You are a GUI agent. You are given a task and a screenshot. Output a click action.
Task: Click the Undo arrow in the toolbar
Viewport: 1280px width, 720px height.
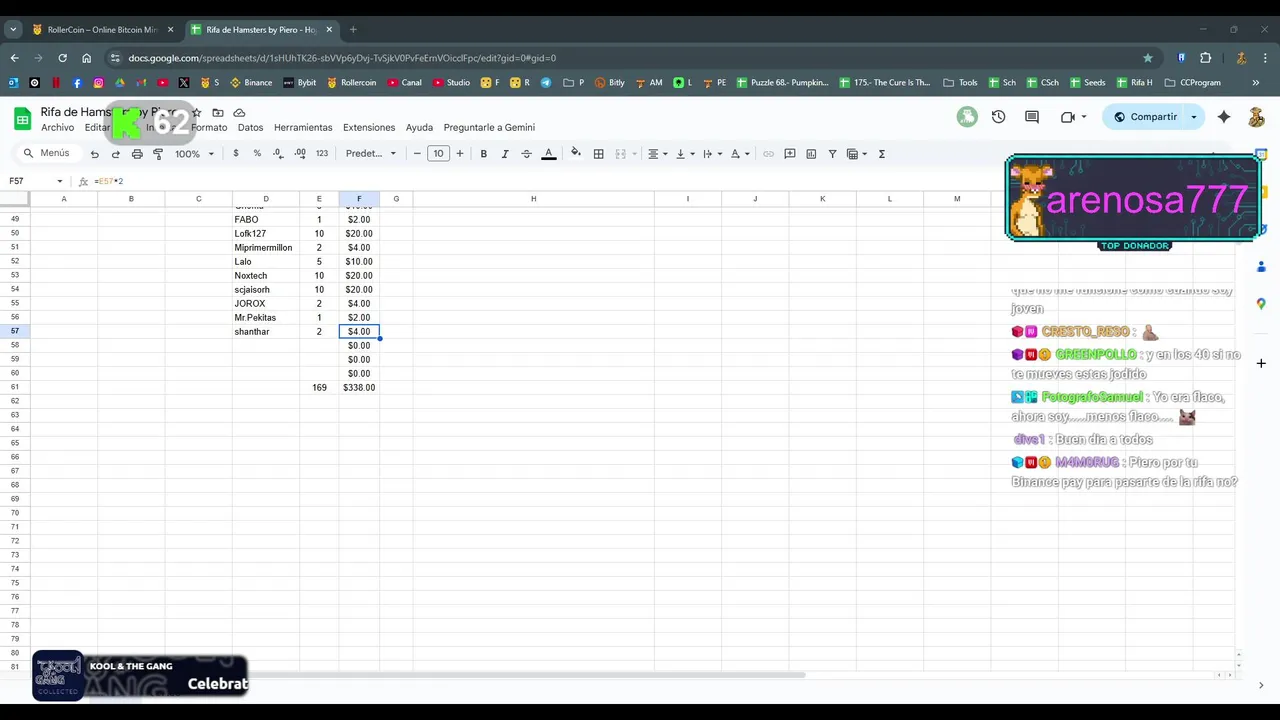coord(94,154)
